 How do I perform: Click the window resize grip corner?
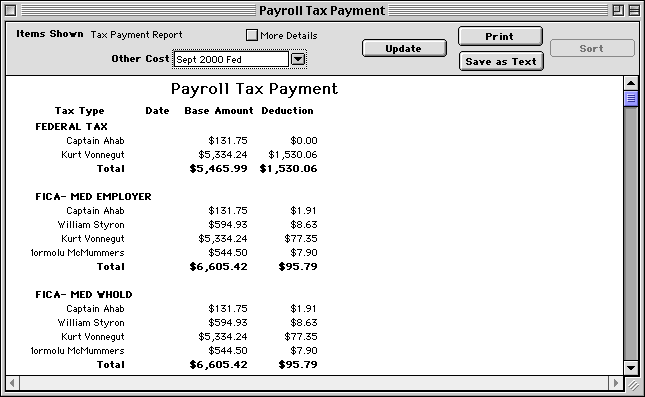pyautogui.click(x=632, y=384)
